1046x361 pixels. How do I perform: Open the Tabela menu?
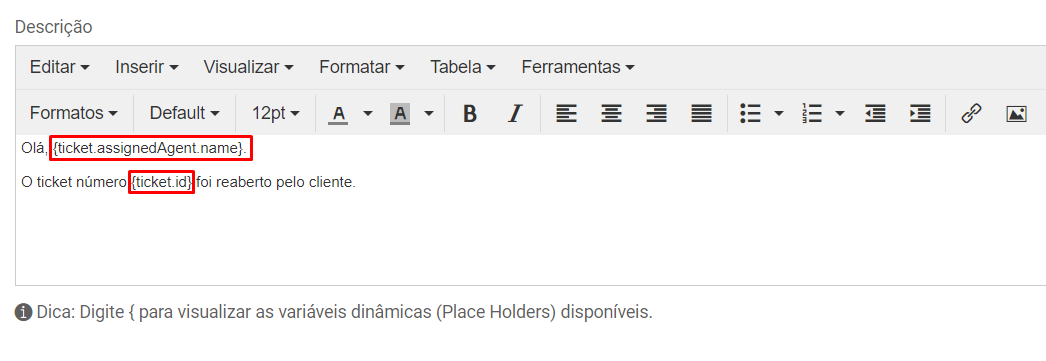click(x=462, y=67)
